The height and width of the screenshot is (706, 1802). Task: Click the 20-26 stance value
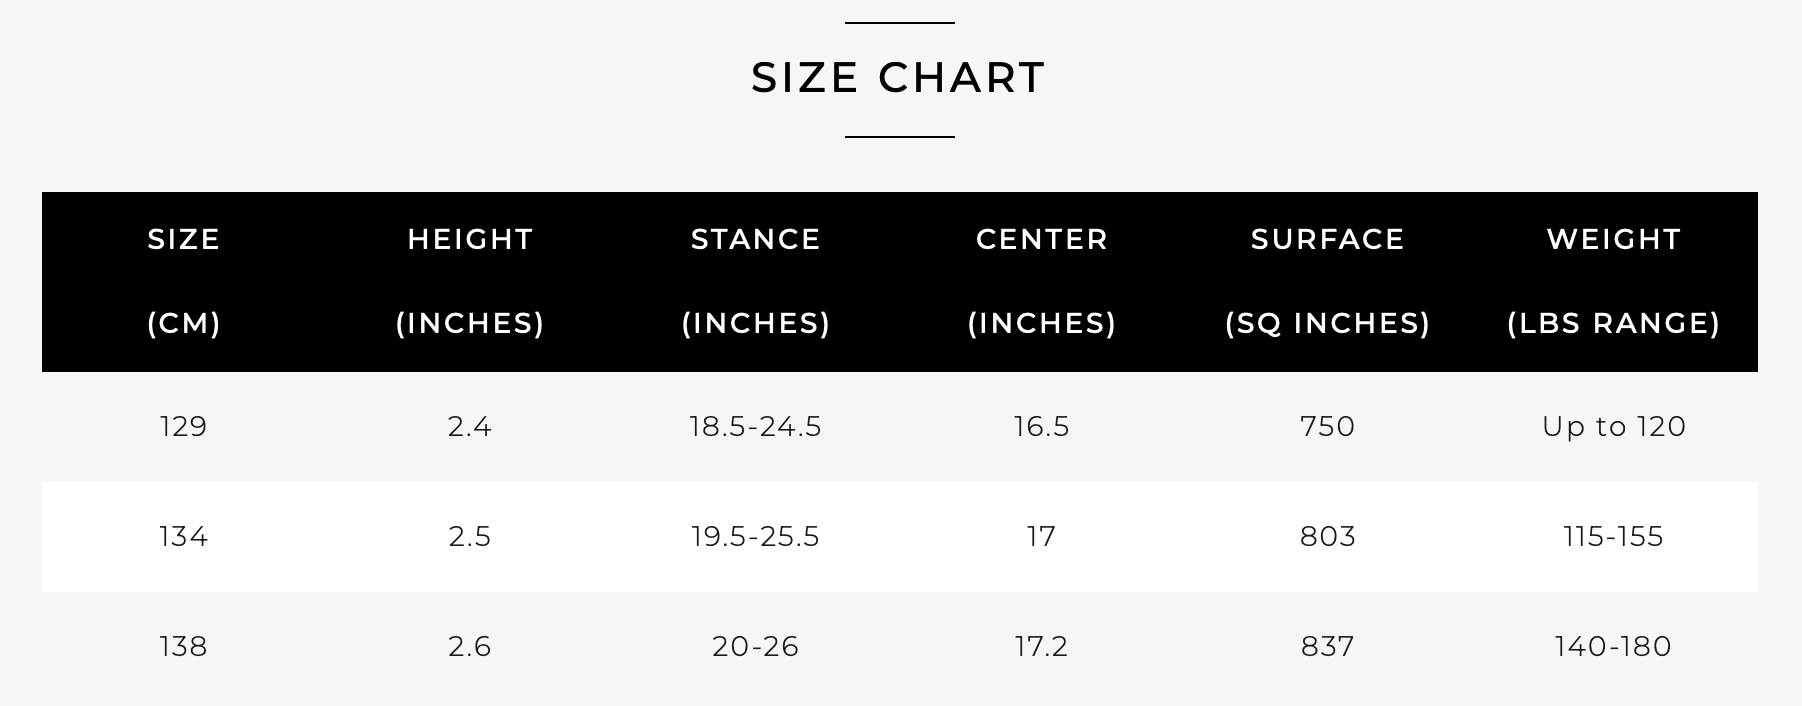pyautogui.click(x=756, y=647)
